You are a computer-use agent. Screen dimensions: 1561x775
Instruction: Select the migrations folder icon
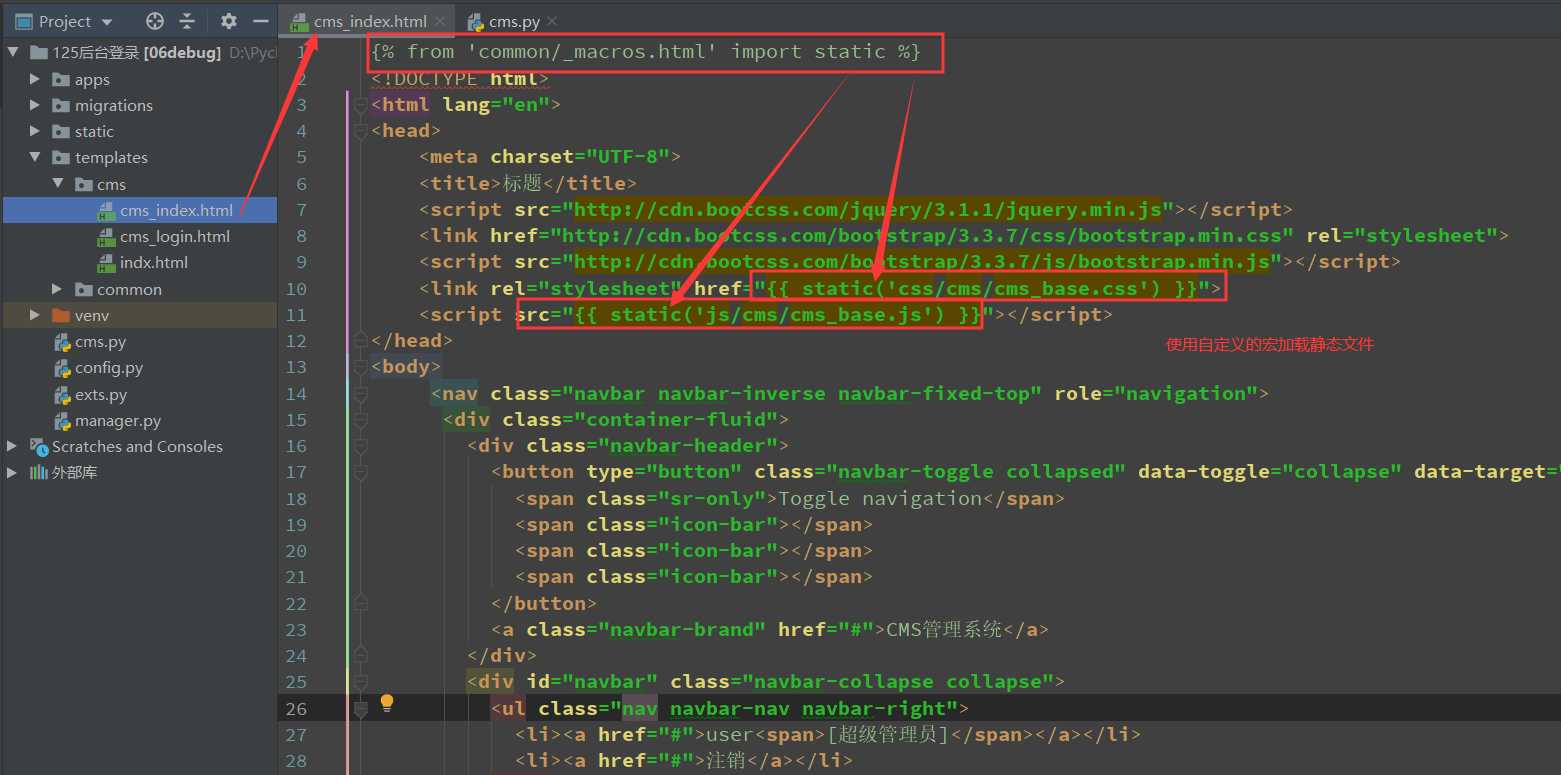click(x=61, y=105)
